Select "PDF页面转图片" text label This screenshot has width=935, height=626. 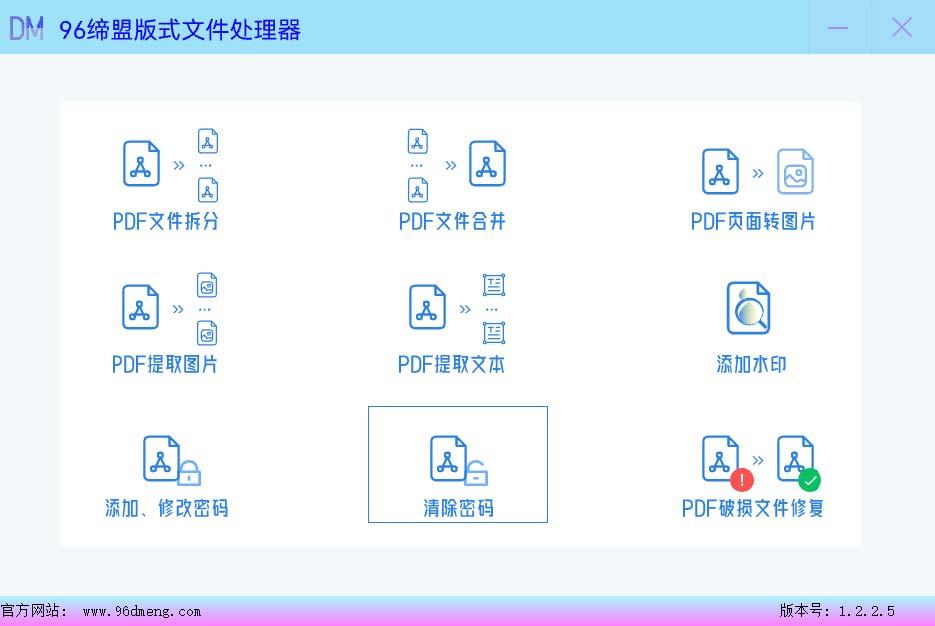[x=753, y=222]
